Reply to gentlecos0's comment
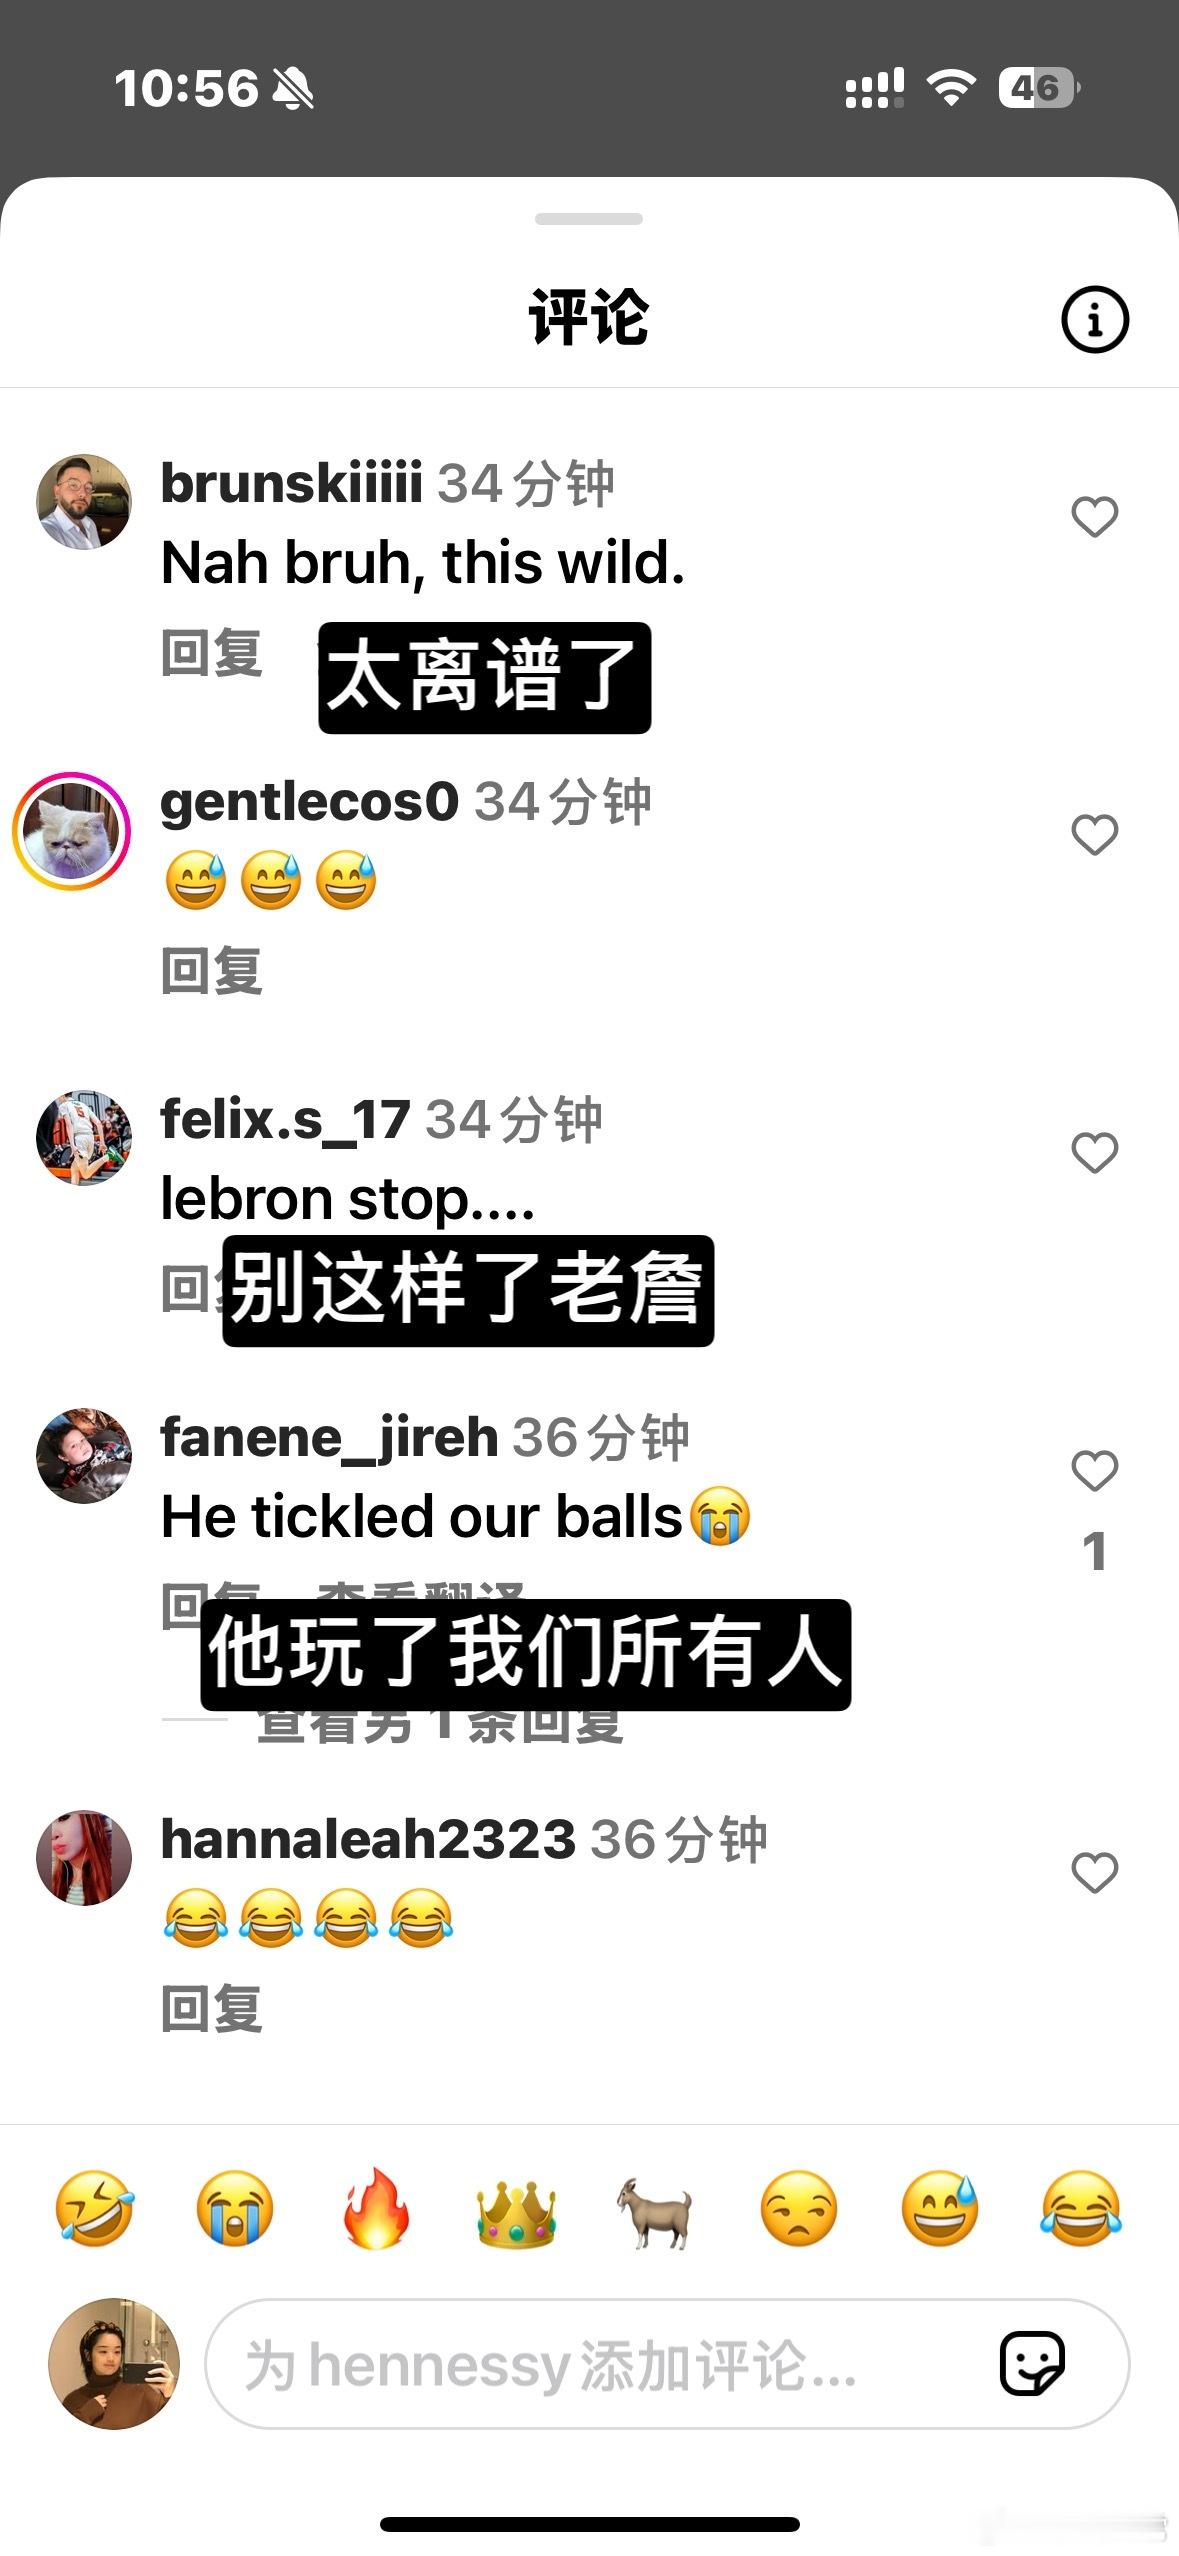 [x=212, y=970]
